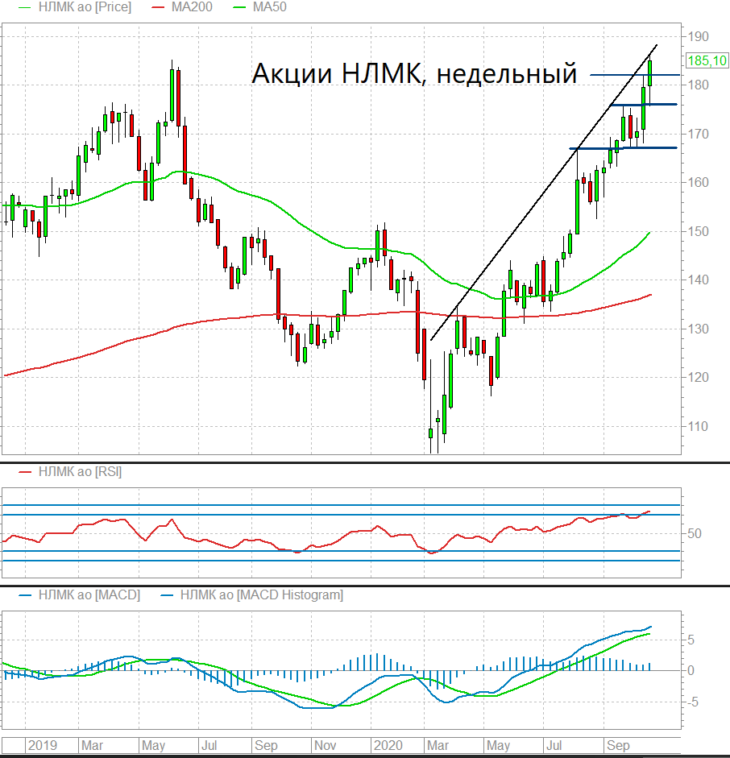
Task: Click the 130 price axis label
Action: [x=698, y=329]
